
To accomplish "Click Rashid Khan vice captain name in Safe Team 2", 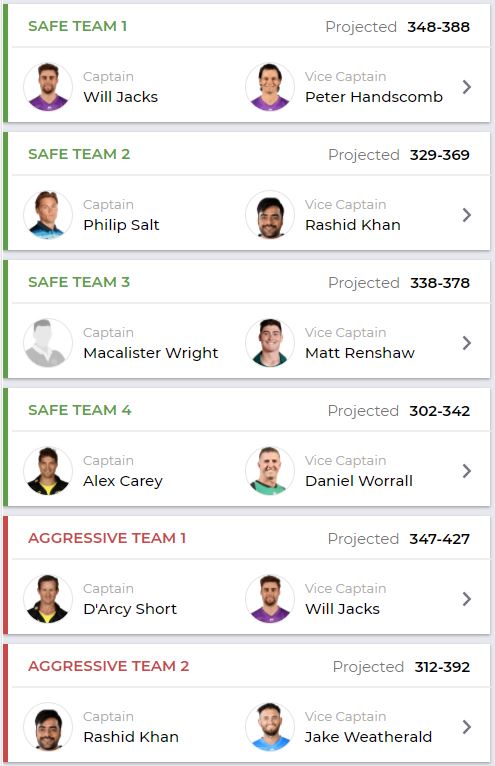I will [x=353, y=225].
